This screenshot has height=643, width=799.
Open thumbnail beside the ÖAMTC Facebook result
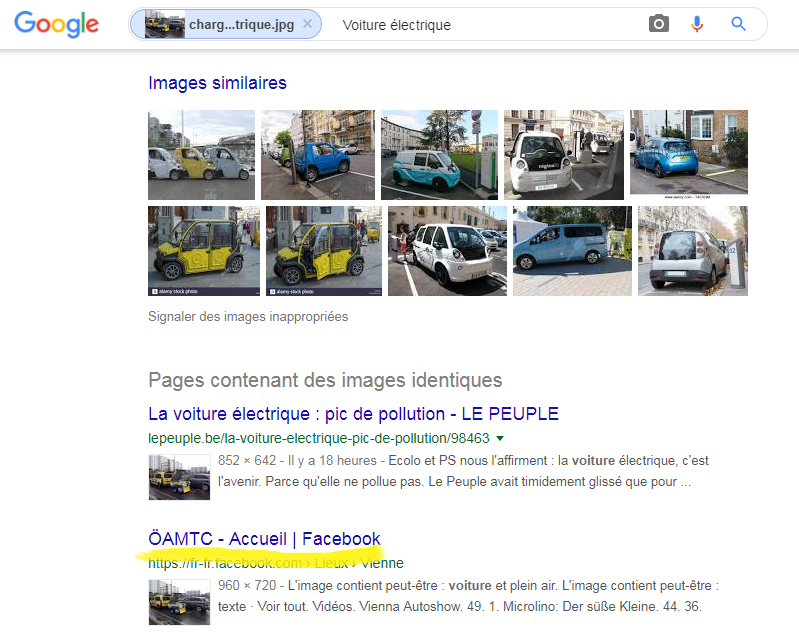(x=179, y=602)
